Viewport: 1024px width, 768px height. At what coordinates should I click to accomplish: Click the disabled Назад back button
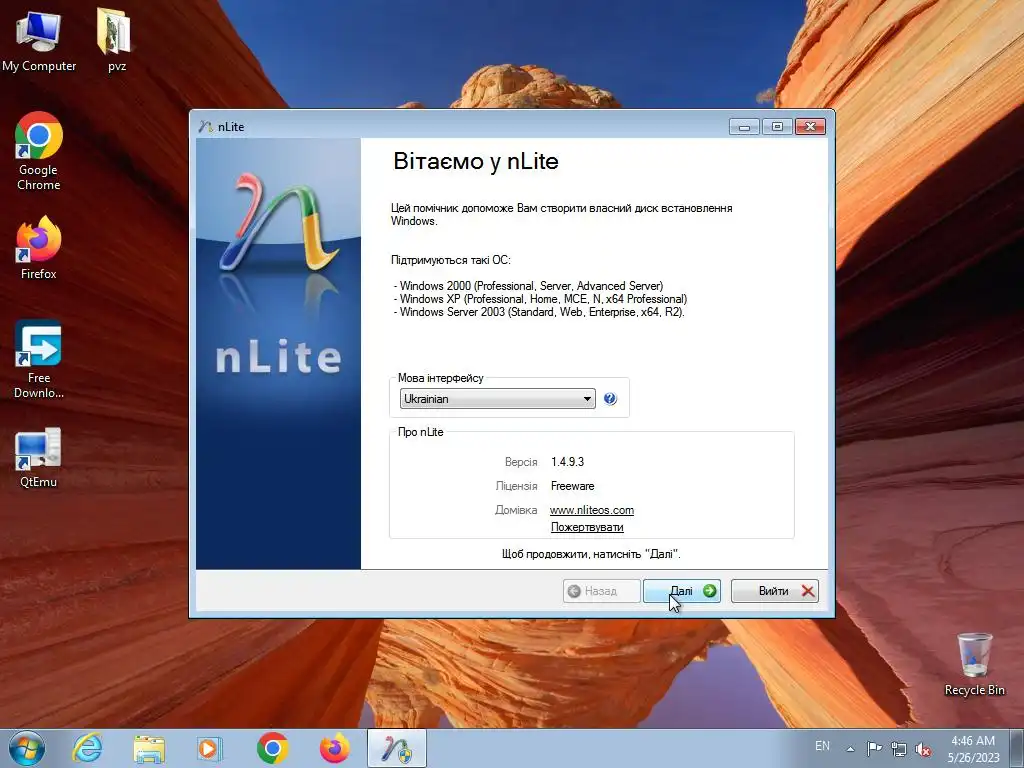point(601,591)
